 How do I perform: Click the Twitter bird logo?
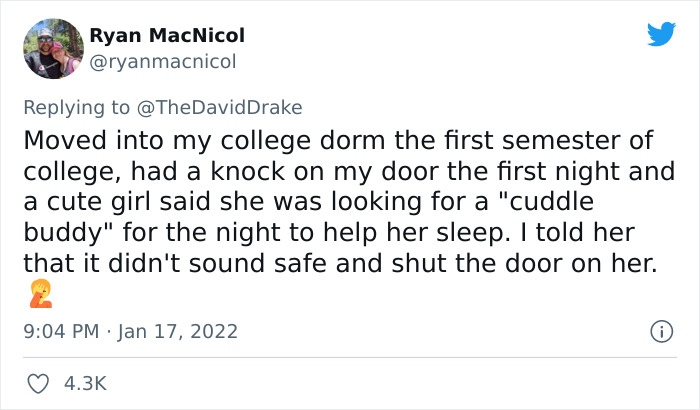(x=661, y=35)
